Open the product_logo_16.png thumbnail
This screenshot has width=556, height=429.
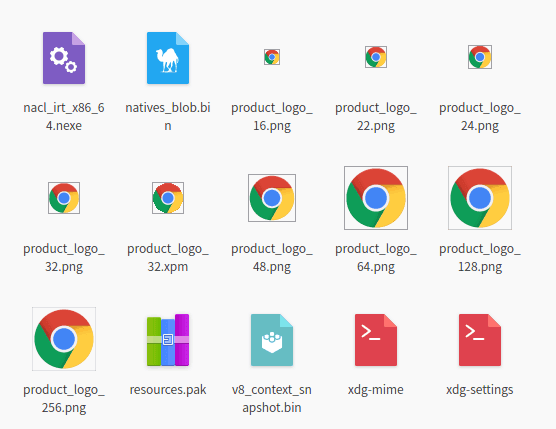pos(272,57)
